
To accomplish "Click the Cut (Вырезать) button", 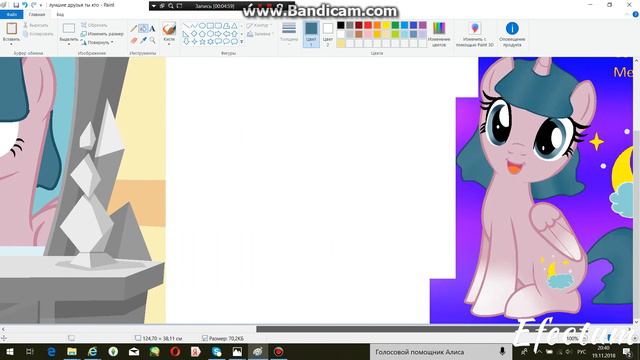I will (36, 25).
